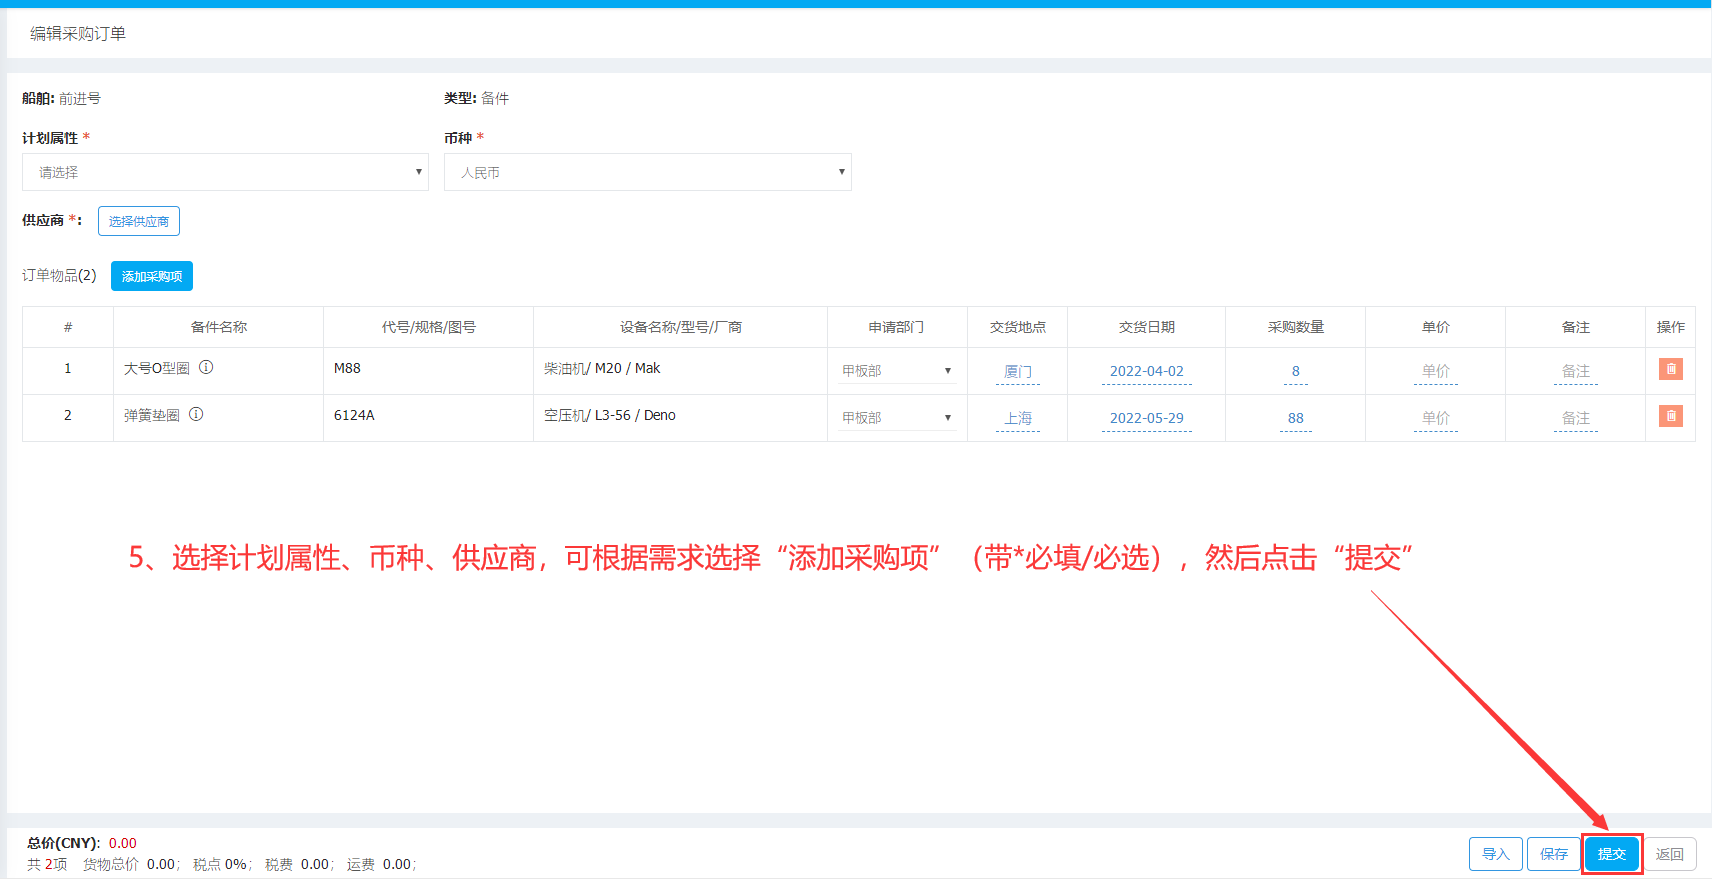The width and height of the screenshot is (1712, 879).
Task: Go back with 返回 button
Action: (1670, 854)
